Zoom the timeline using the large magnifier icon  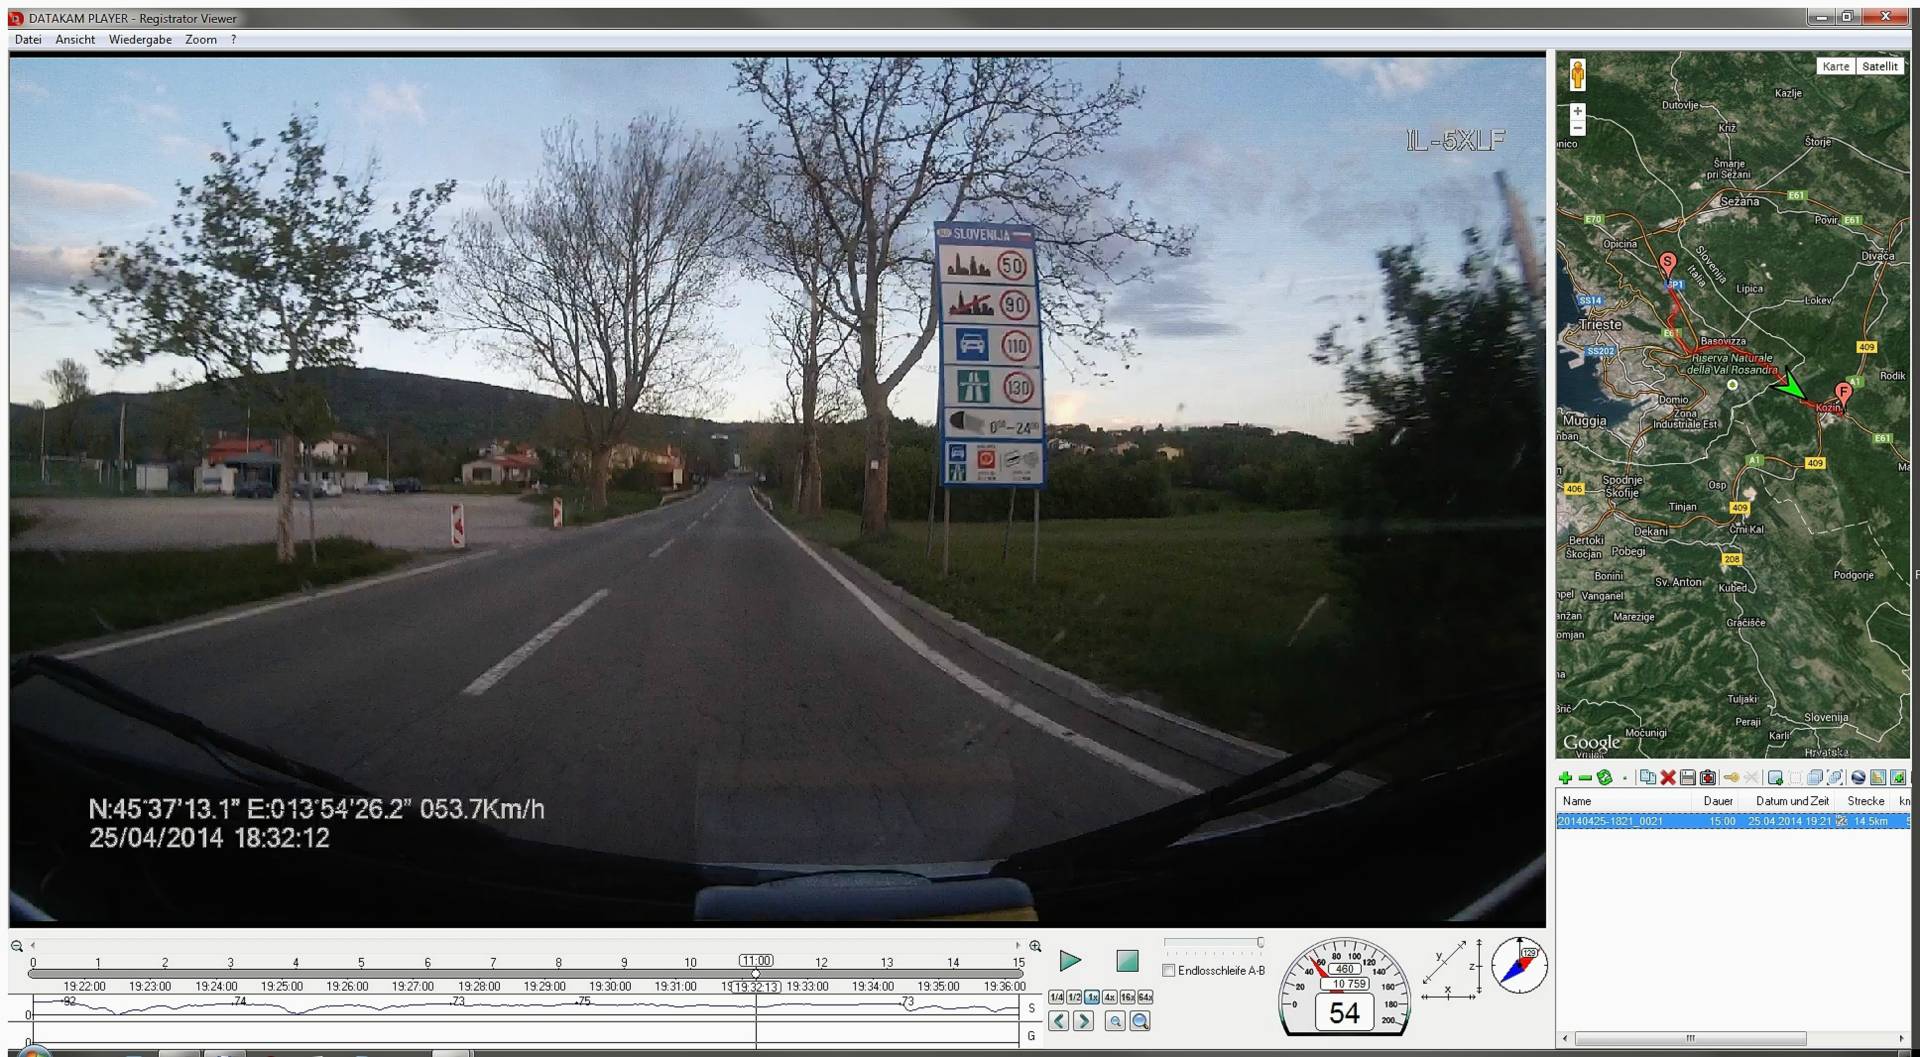pos(1139,1021)
